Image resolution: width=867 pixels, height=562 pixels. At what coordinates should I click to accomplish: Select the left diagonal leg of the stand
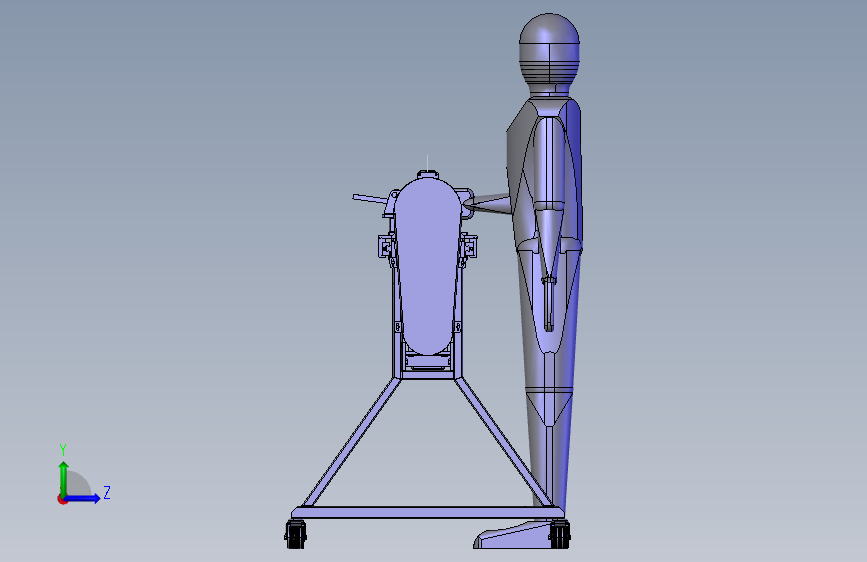click(352, 442)
